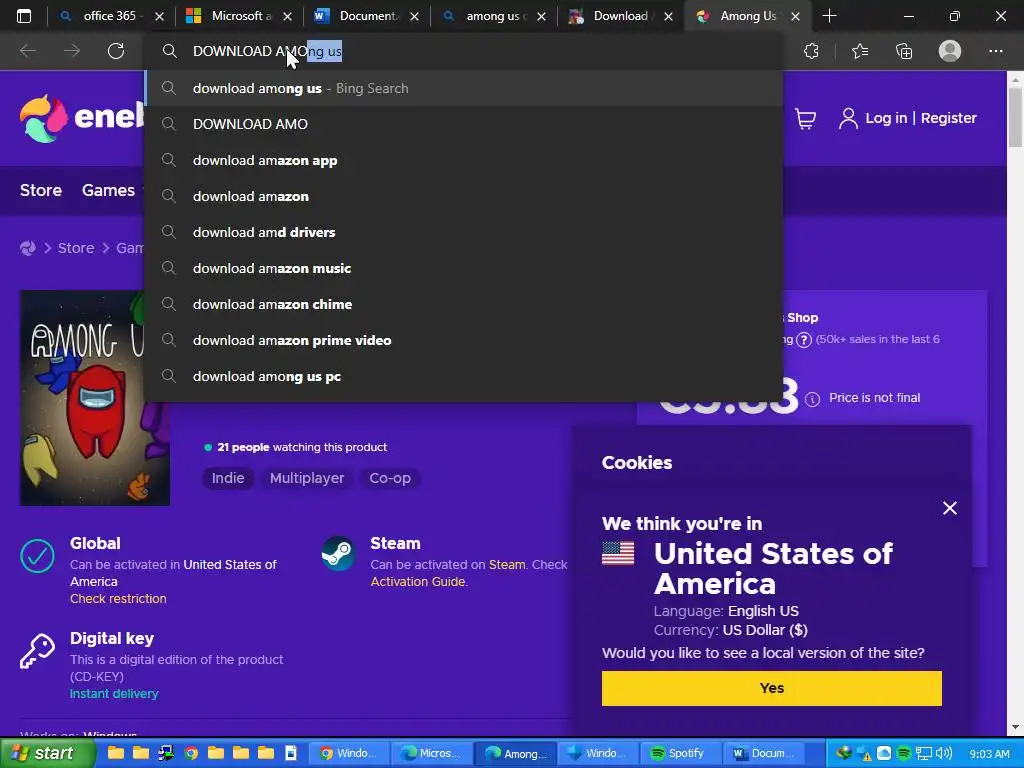Click the price info icon
Viewport: 1024px width, 768px height.
click(x=812, y=399)
